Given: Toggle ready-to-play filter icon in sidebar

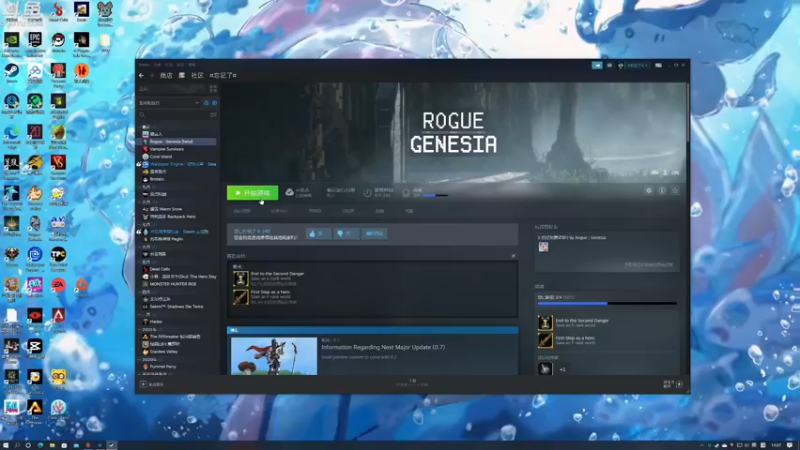Looking at the screenshot, I should (214, 103).
